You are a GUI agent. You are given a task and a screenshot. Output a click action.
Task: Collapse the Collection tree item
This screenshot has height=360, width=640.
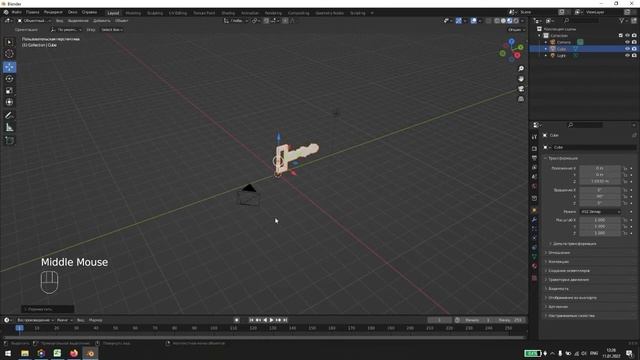tap(540, 36)
